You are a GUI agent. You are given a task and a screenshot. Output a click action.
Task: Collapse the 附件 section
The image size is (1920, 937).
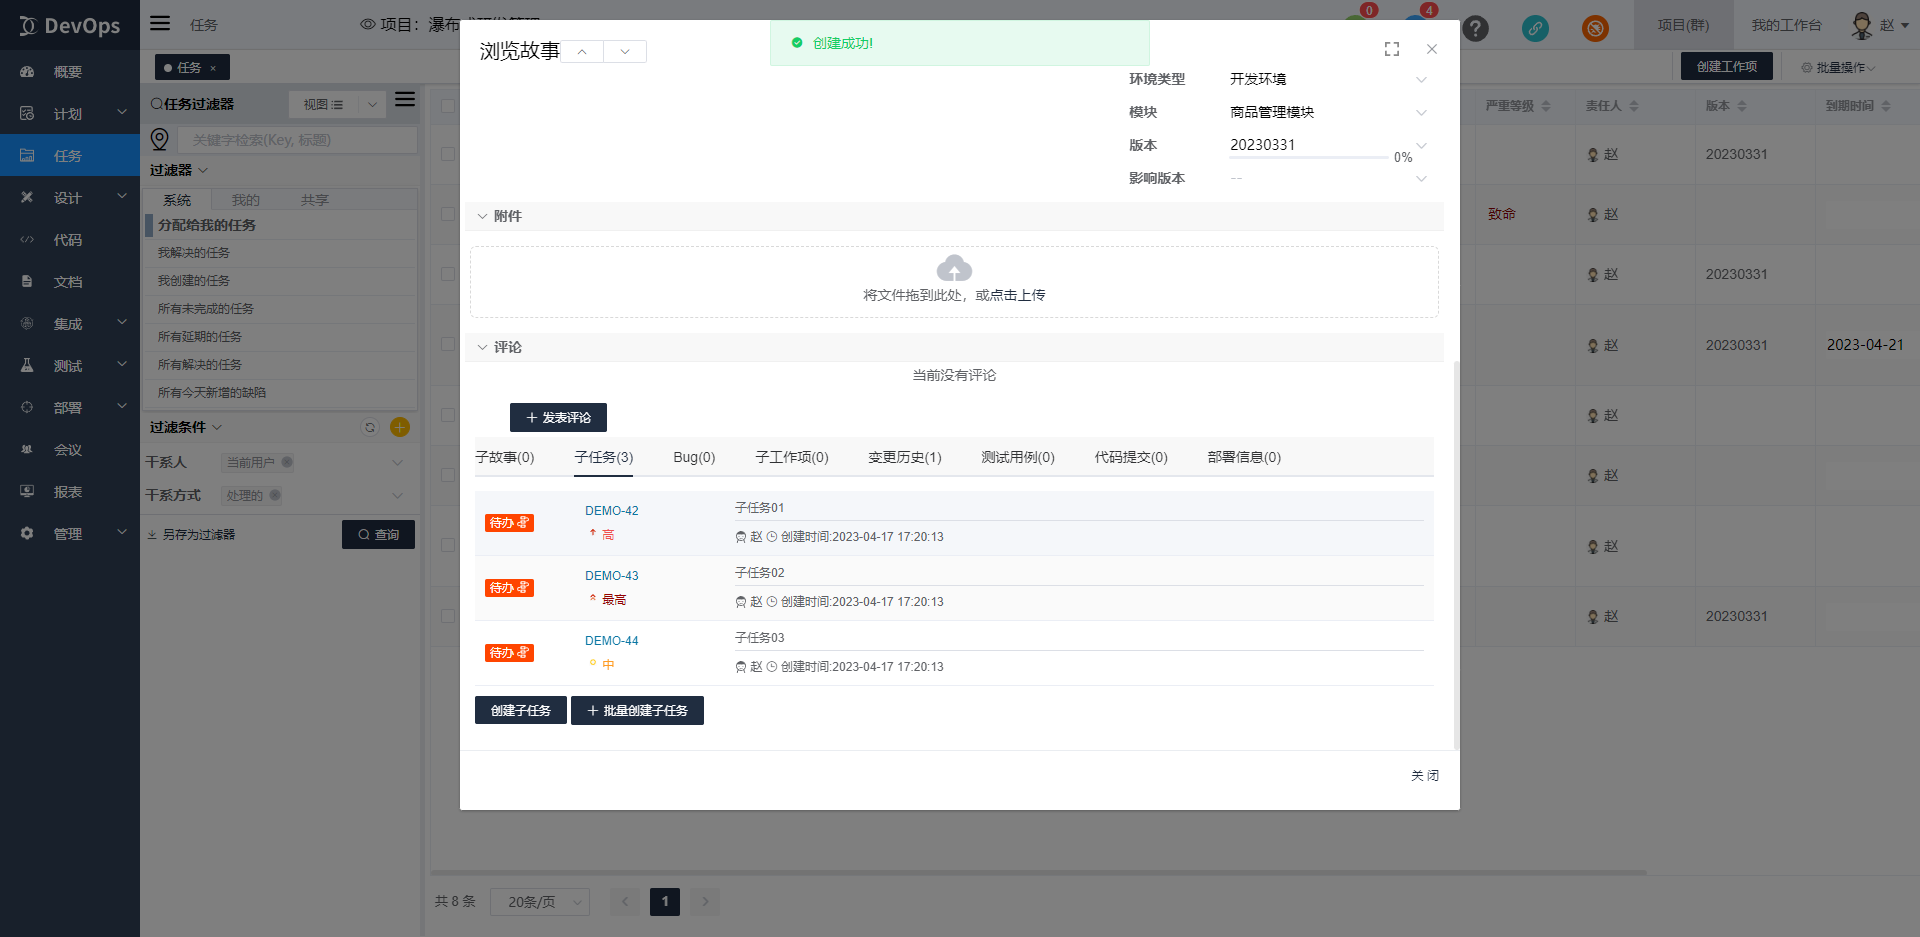point(483,216)
